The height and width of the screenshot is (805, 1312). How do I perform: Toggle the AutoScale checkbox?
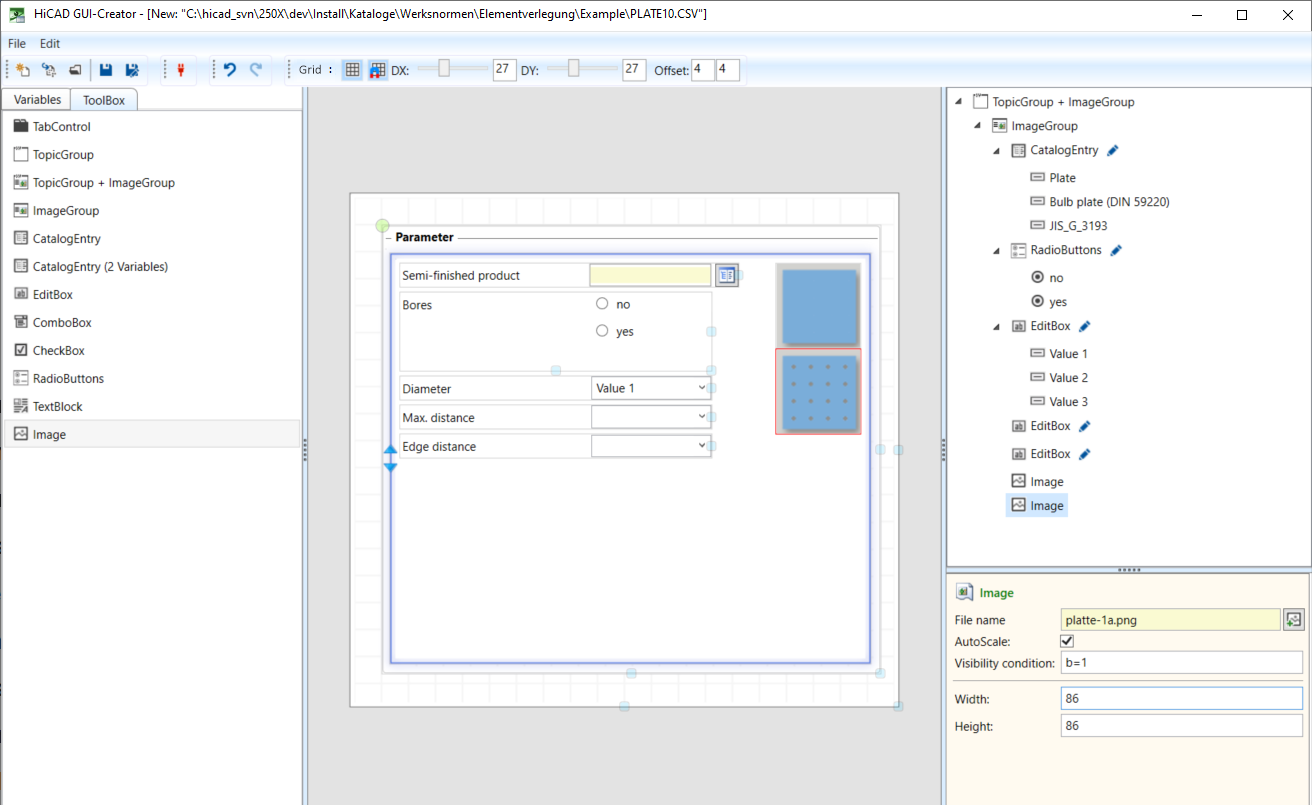click(x=1067, y=641)
